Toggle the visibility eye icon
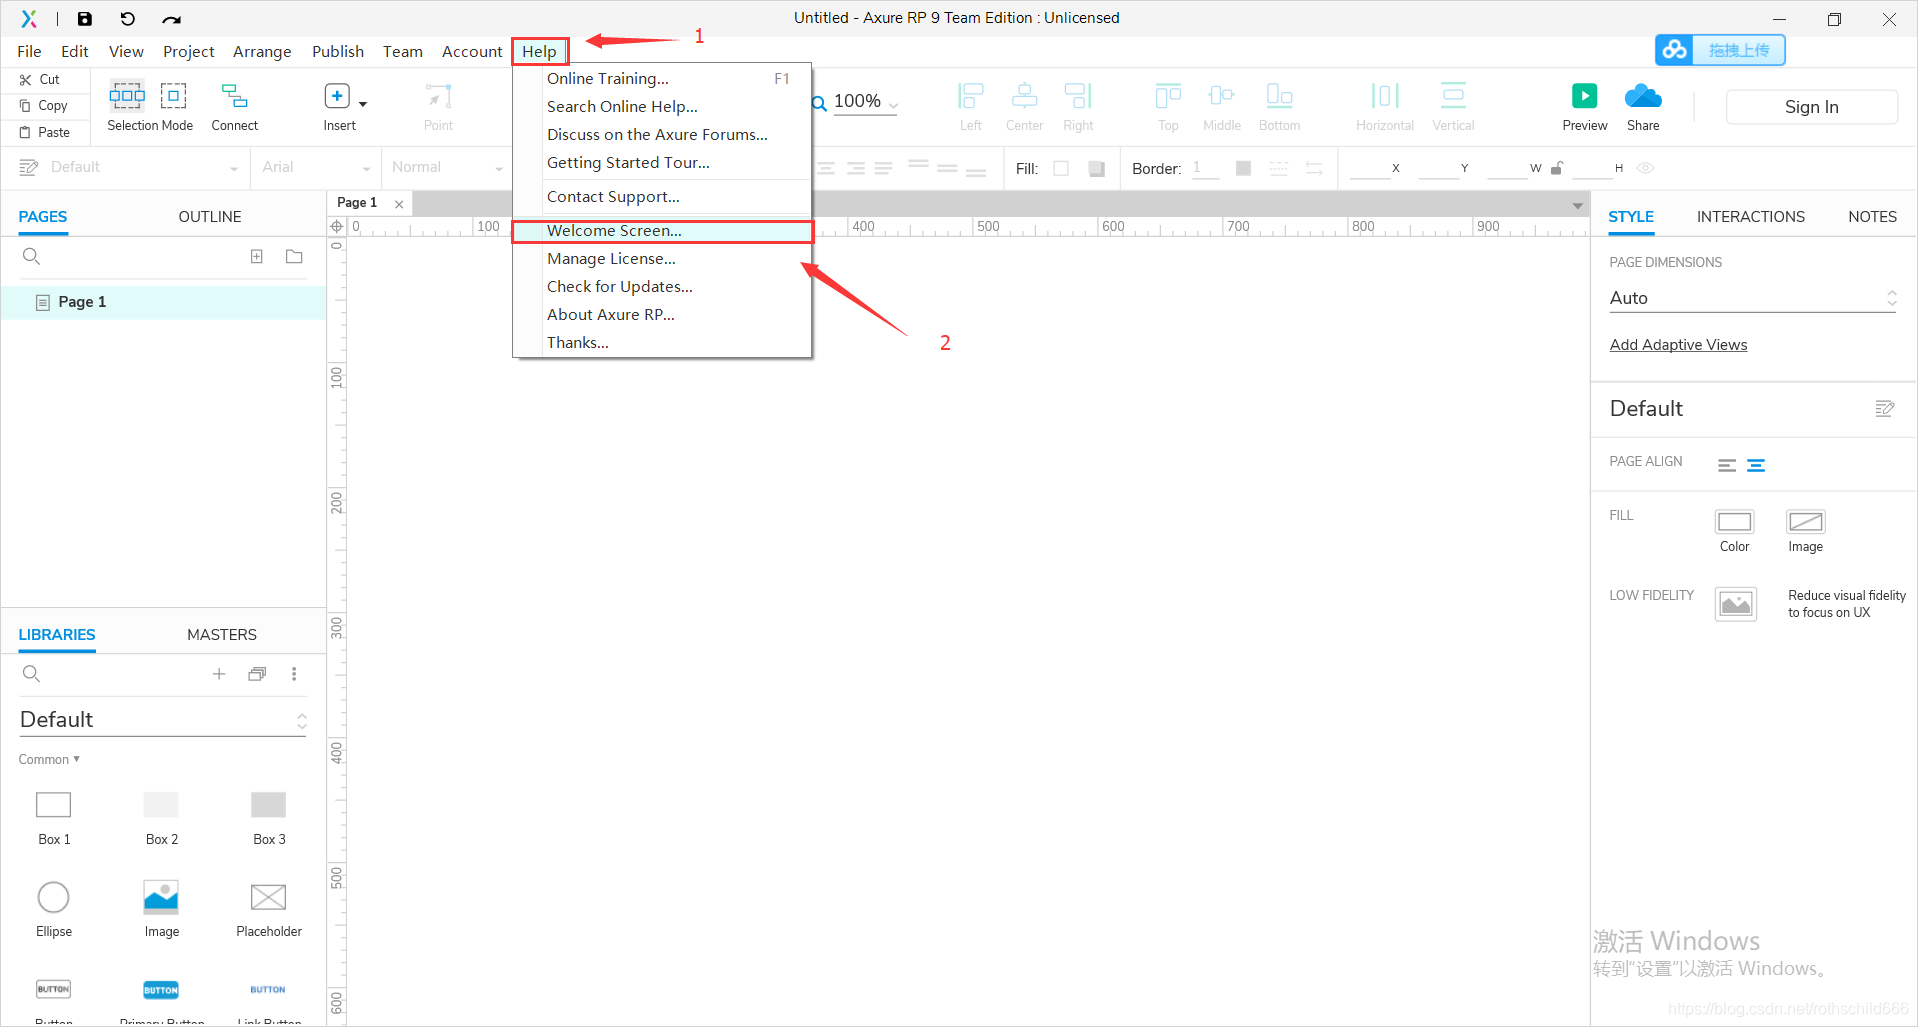Screen dimensions: 1918x1027 point(1645,168)
